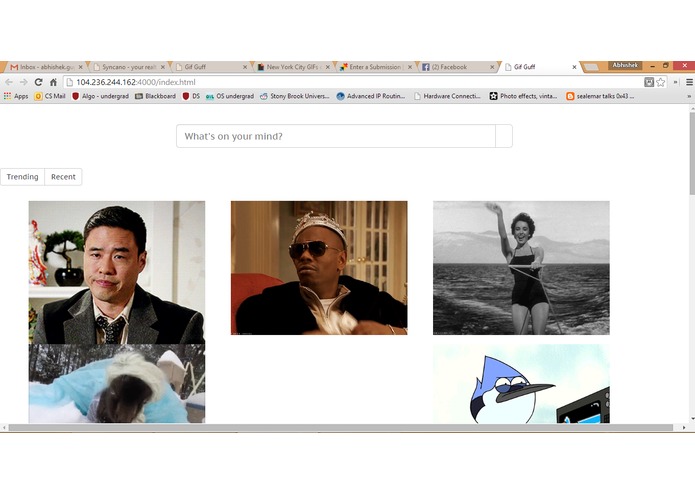Show hidden extensions via the chevron icon
The width and height of the screenshot is (695, 494).
[676, 82]
